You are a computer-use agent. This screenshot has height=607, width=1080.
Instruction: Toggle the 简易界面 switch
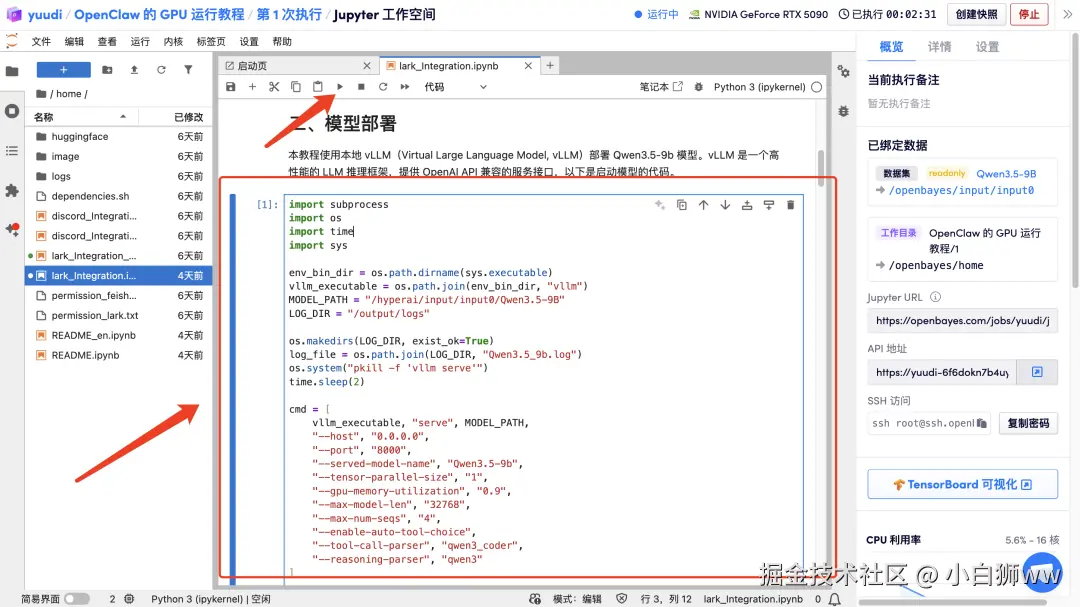pyautogui.click(x=77, y=599)
